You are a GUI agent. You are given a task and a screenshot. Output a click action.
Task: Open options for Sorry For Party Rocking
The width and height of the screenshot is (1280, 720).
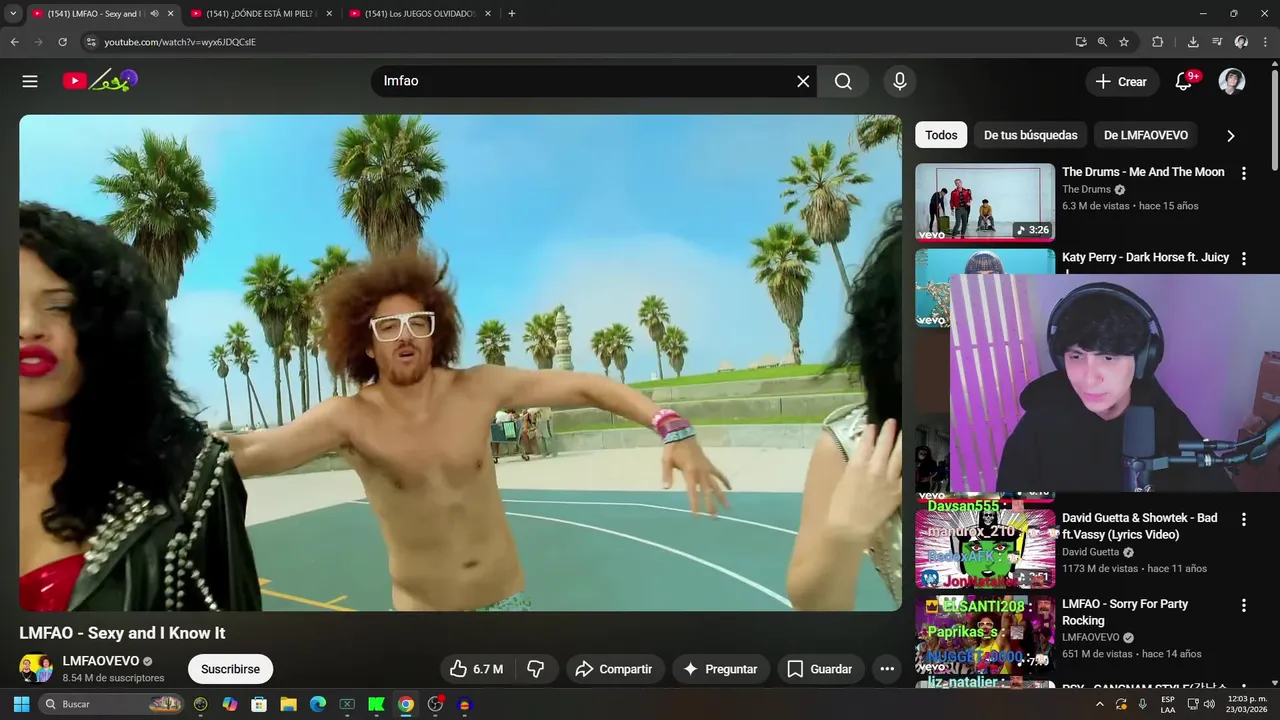[x=1243, y=606]
